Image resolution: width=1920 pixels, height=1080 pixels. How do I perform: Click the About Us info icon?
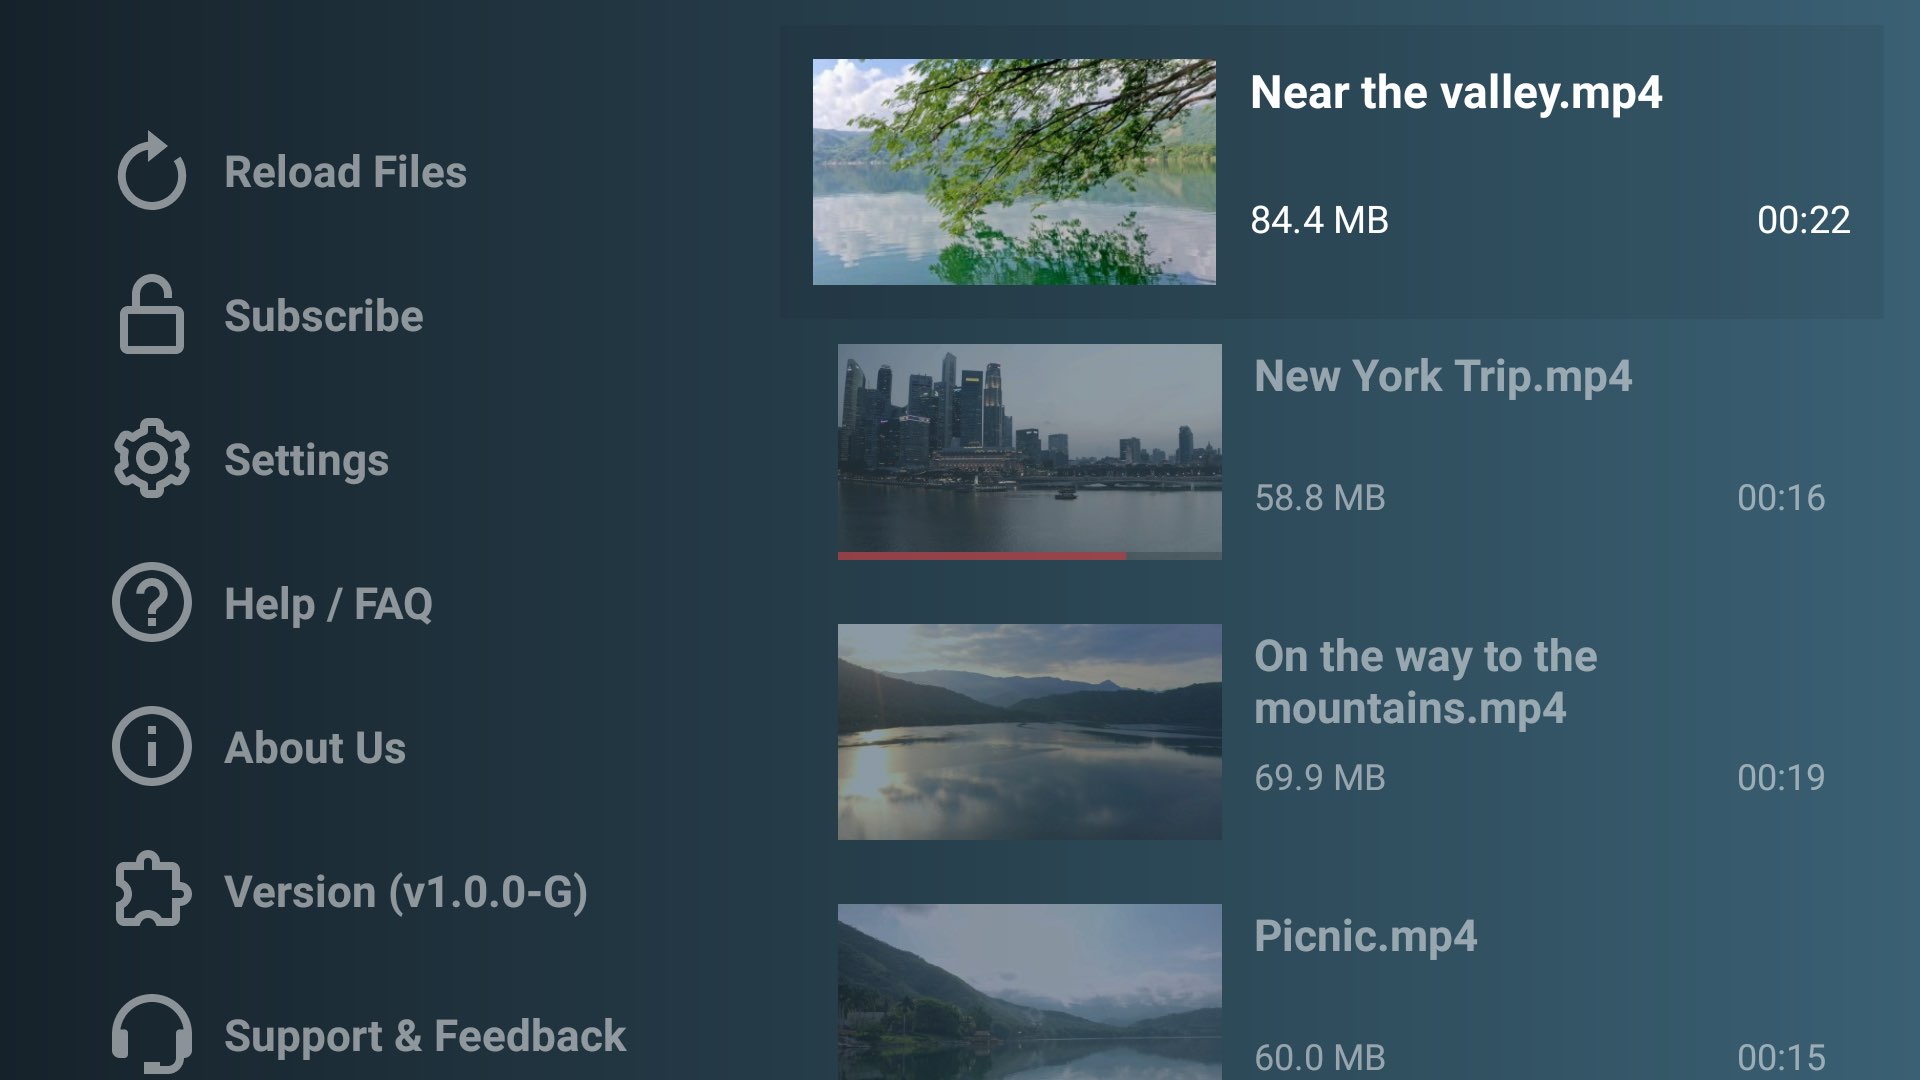coord(152,746)
